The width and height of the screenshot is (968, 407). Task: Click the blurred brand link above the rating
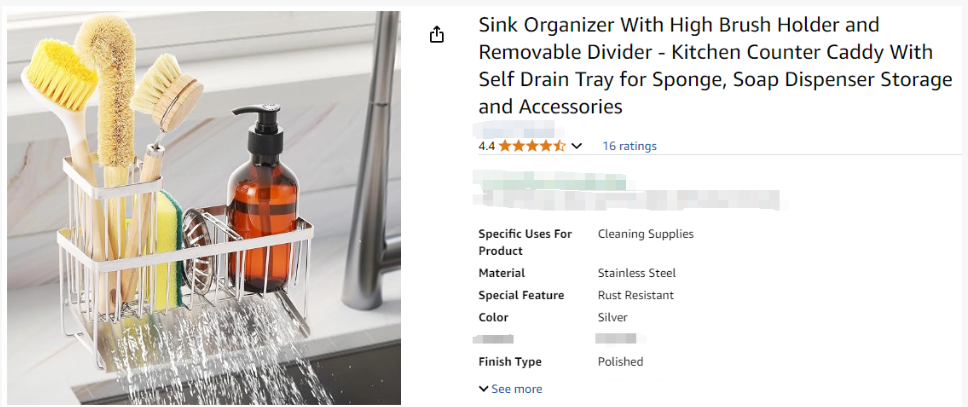click(516, 129)
